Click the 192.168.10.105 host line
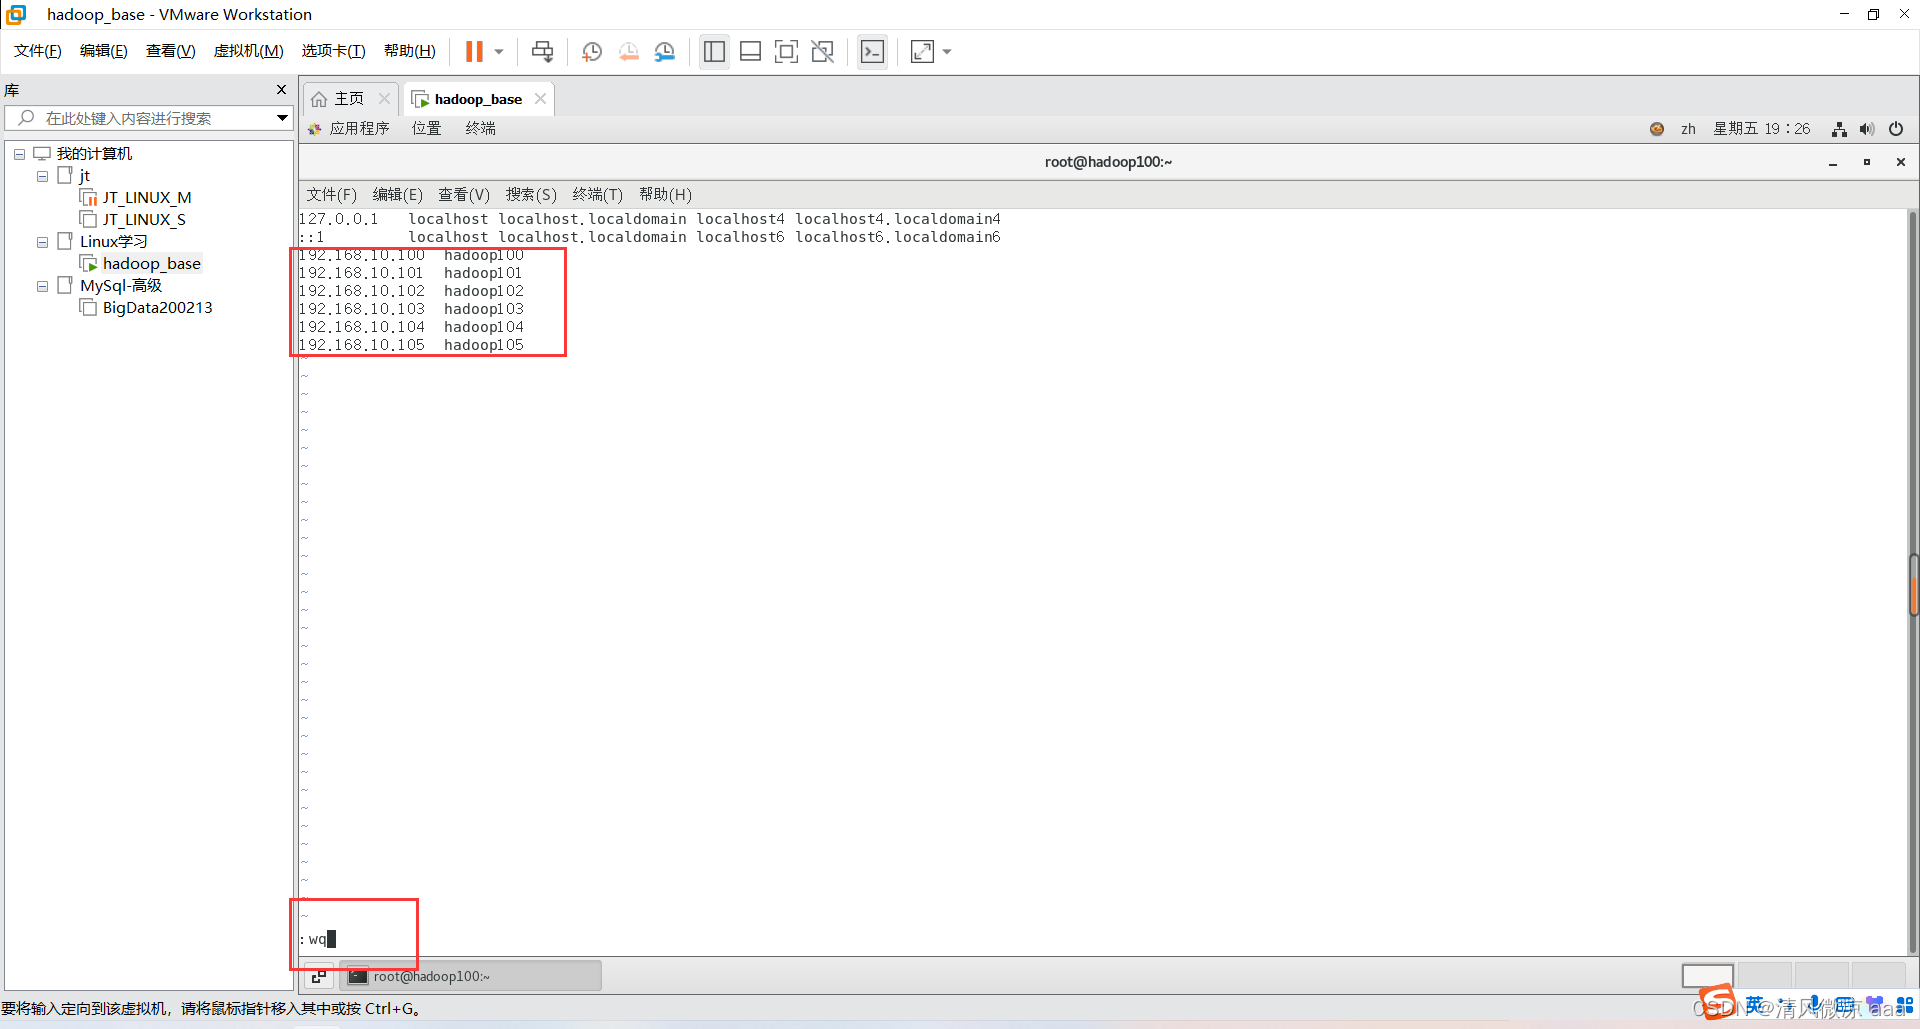Screen dimensions: 1920x1029 411,345
